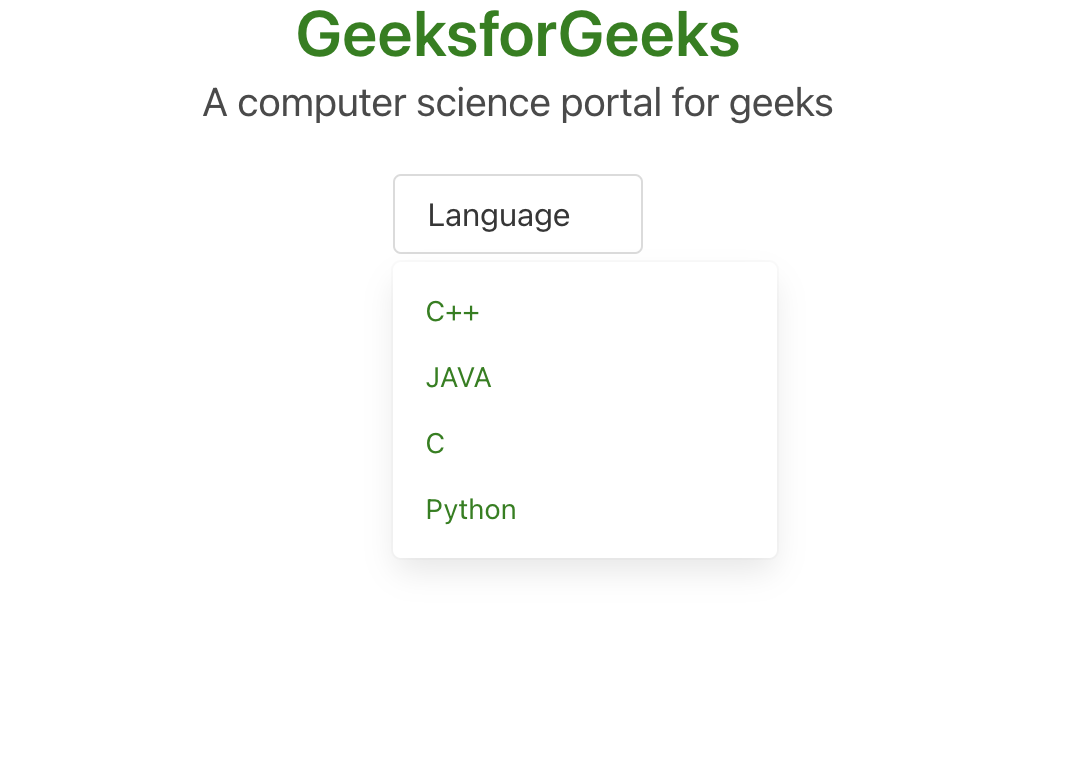Toggle the Language menu closed
1068x760 pixels.
point(517,214)
